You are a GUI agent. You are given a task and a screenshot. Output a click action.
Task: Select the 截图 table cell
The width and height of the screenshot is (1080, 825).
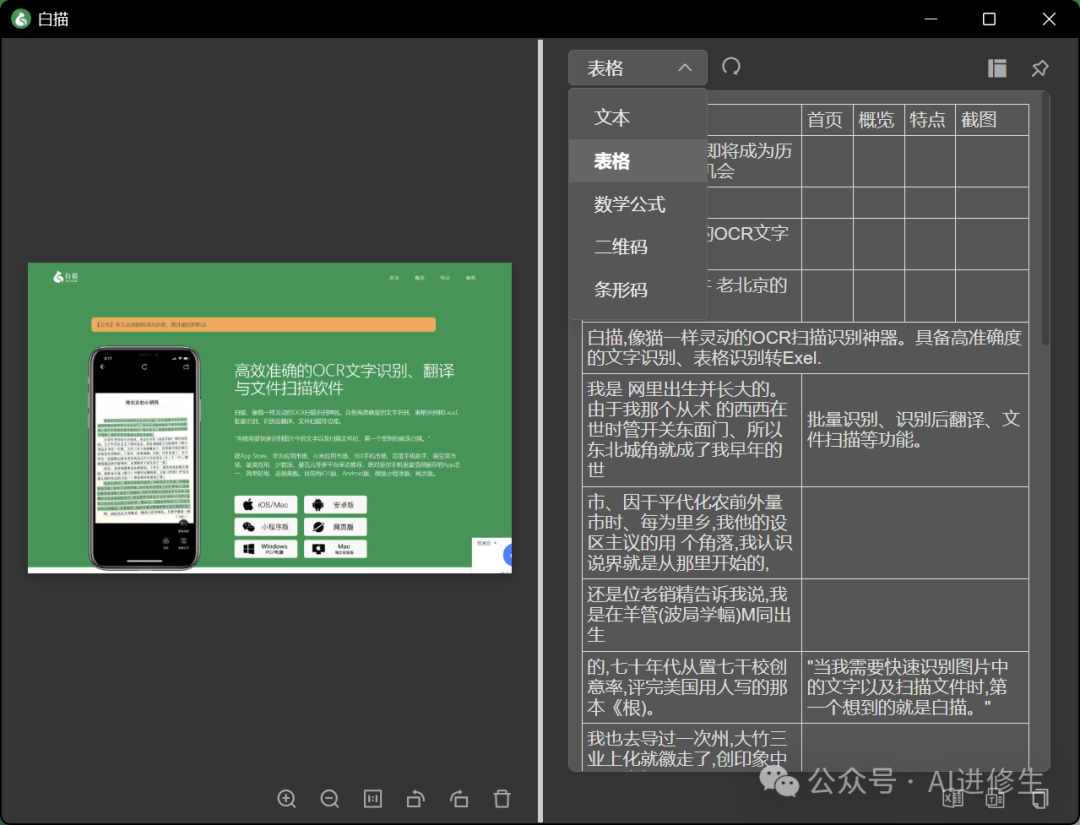click(x=992, y=120)
